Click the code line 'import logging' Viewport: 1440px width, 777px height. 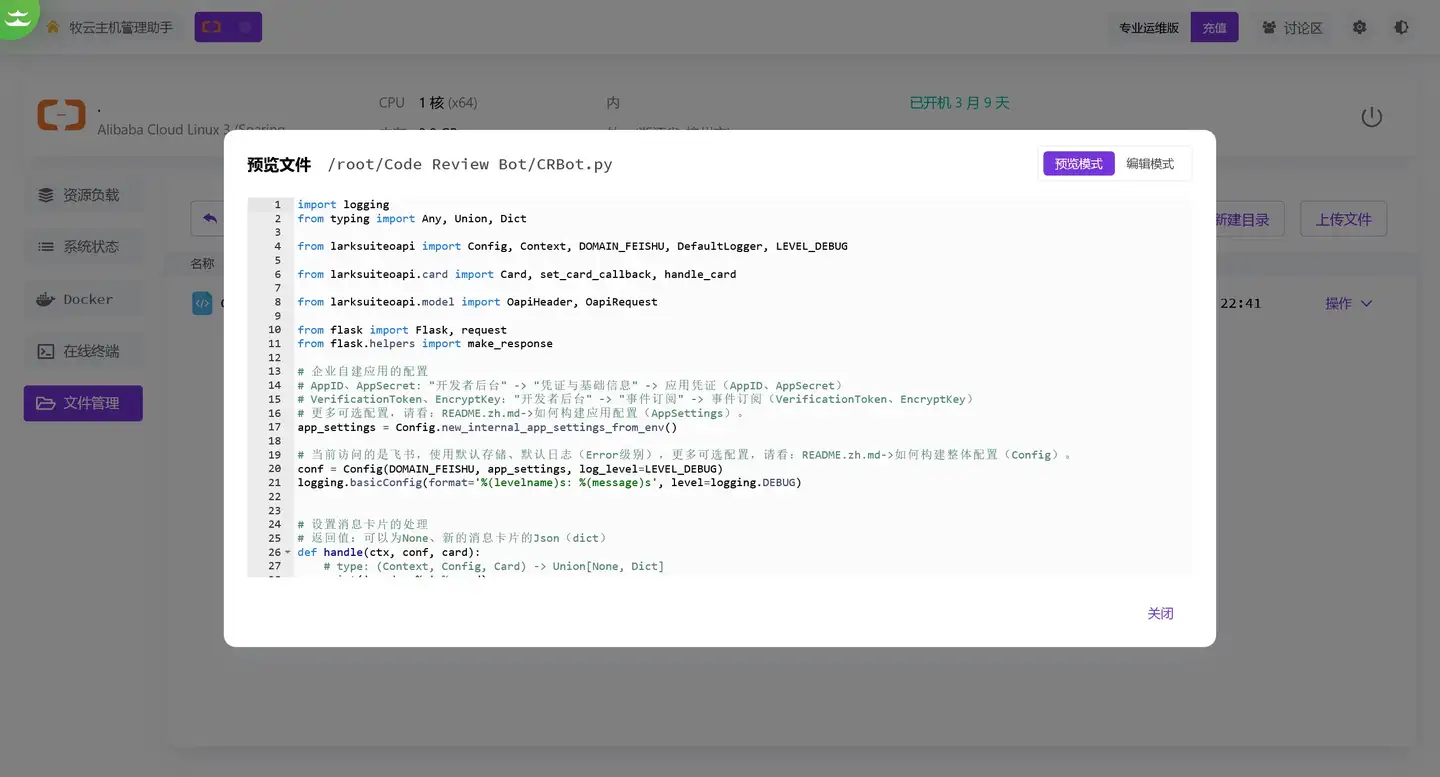(x=343, y=204)
